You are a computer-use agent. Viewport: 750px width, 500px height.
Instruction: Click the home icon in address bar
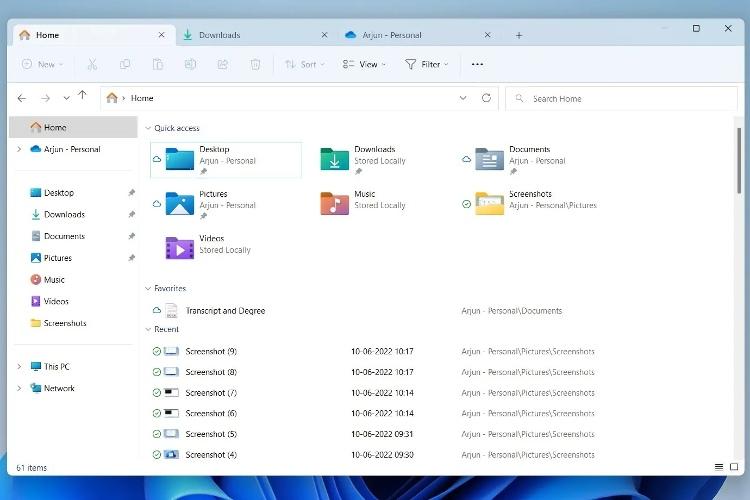(112, 98)
